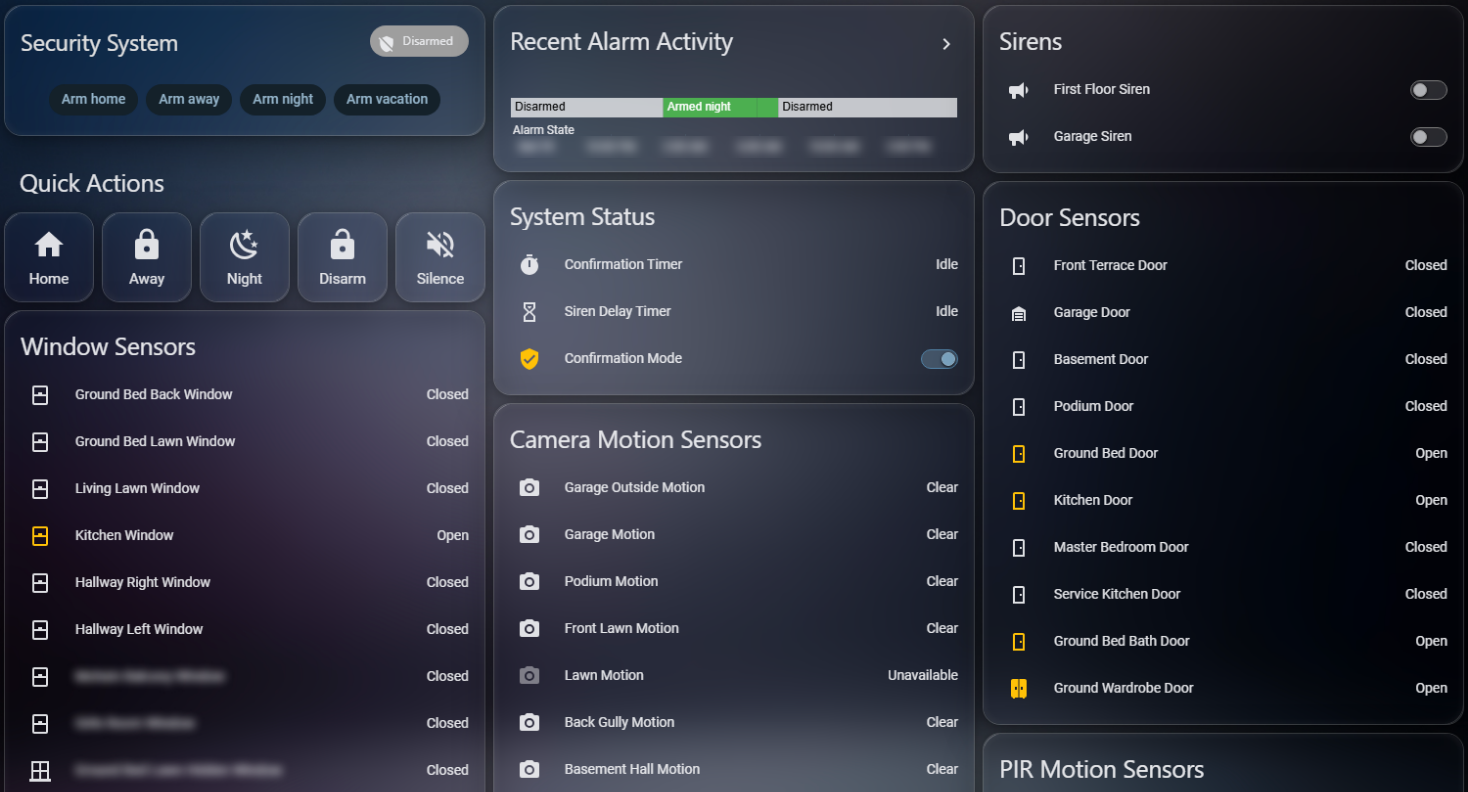Click the First Floor Siren megaphone icon
This screenshot has height=792, width=1468.
1018,90
